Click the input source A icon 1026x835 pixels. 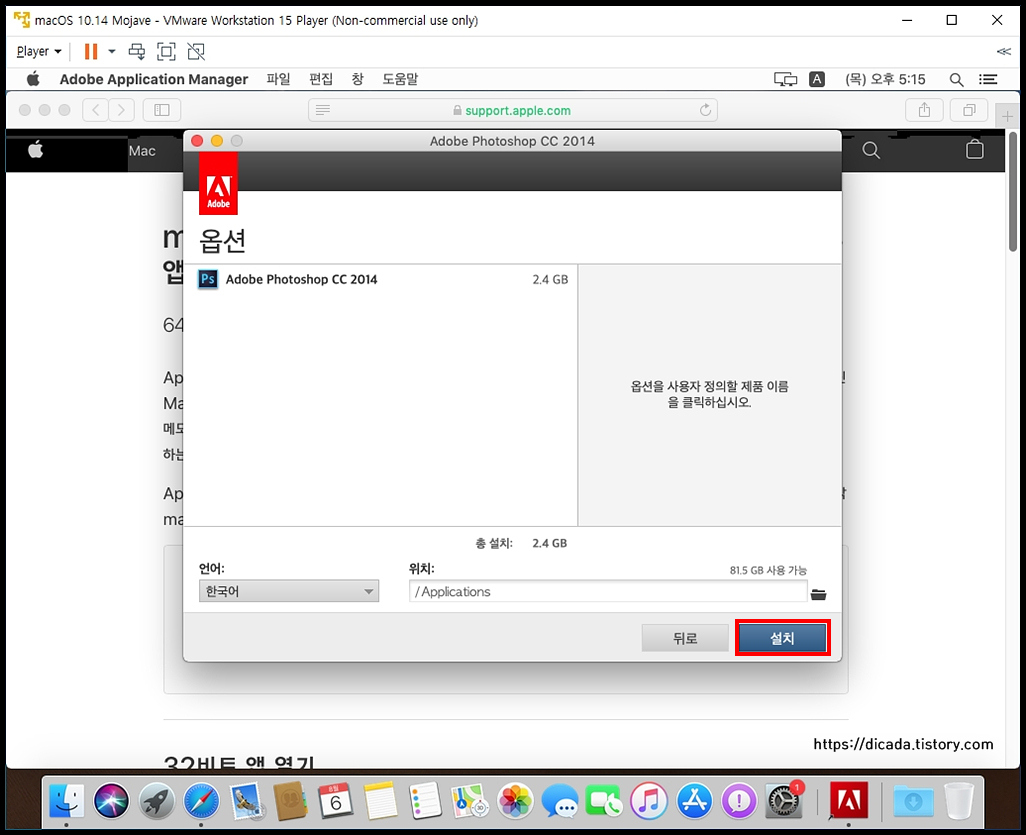click(817, 79)
